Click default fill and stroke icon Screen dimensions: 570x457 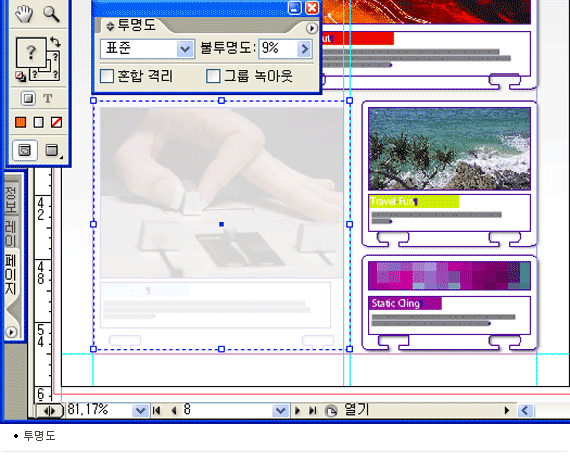20,76
